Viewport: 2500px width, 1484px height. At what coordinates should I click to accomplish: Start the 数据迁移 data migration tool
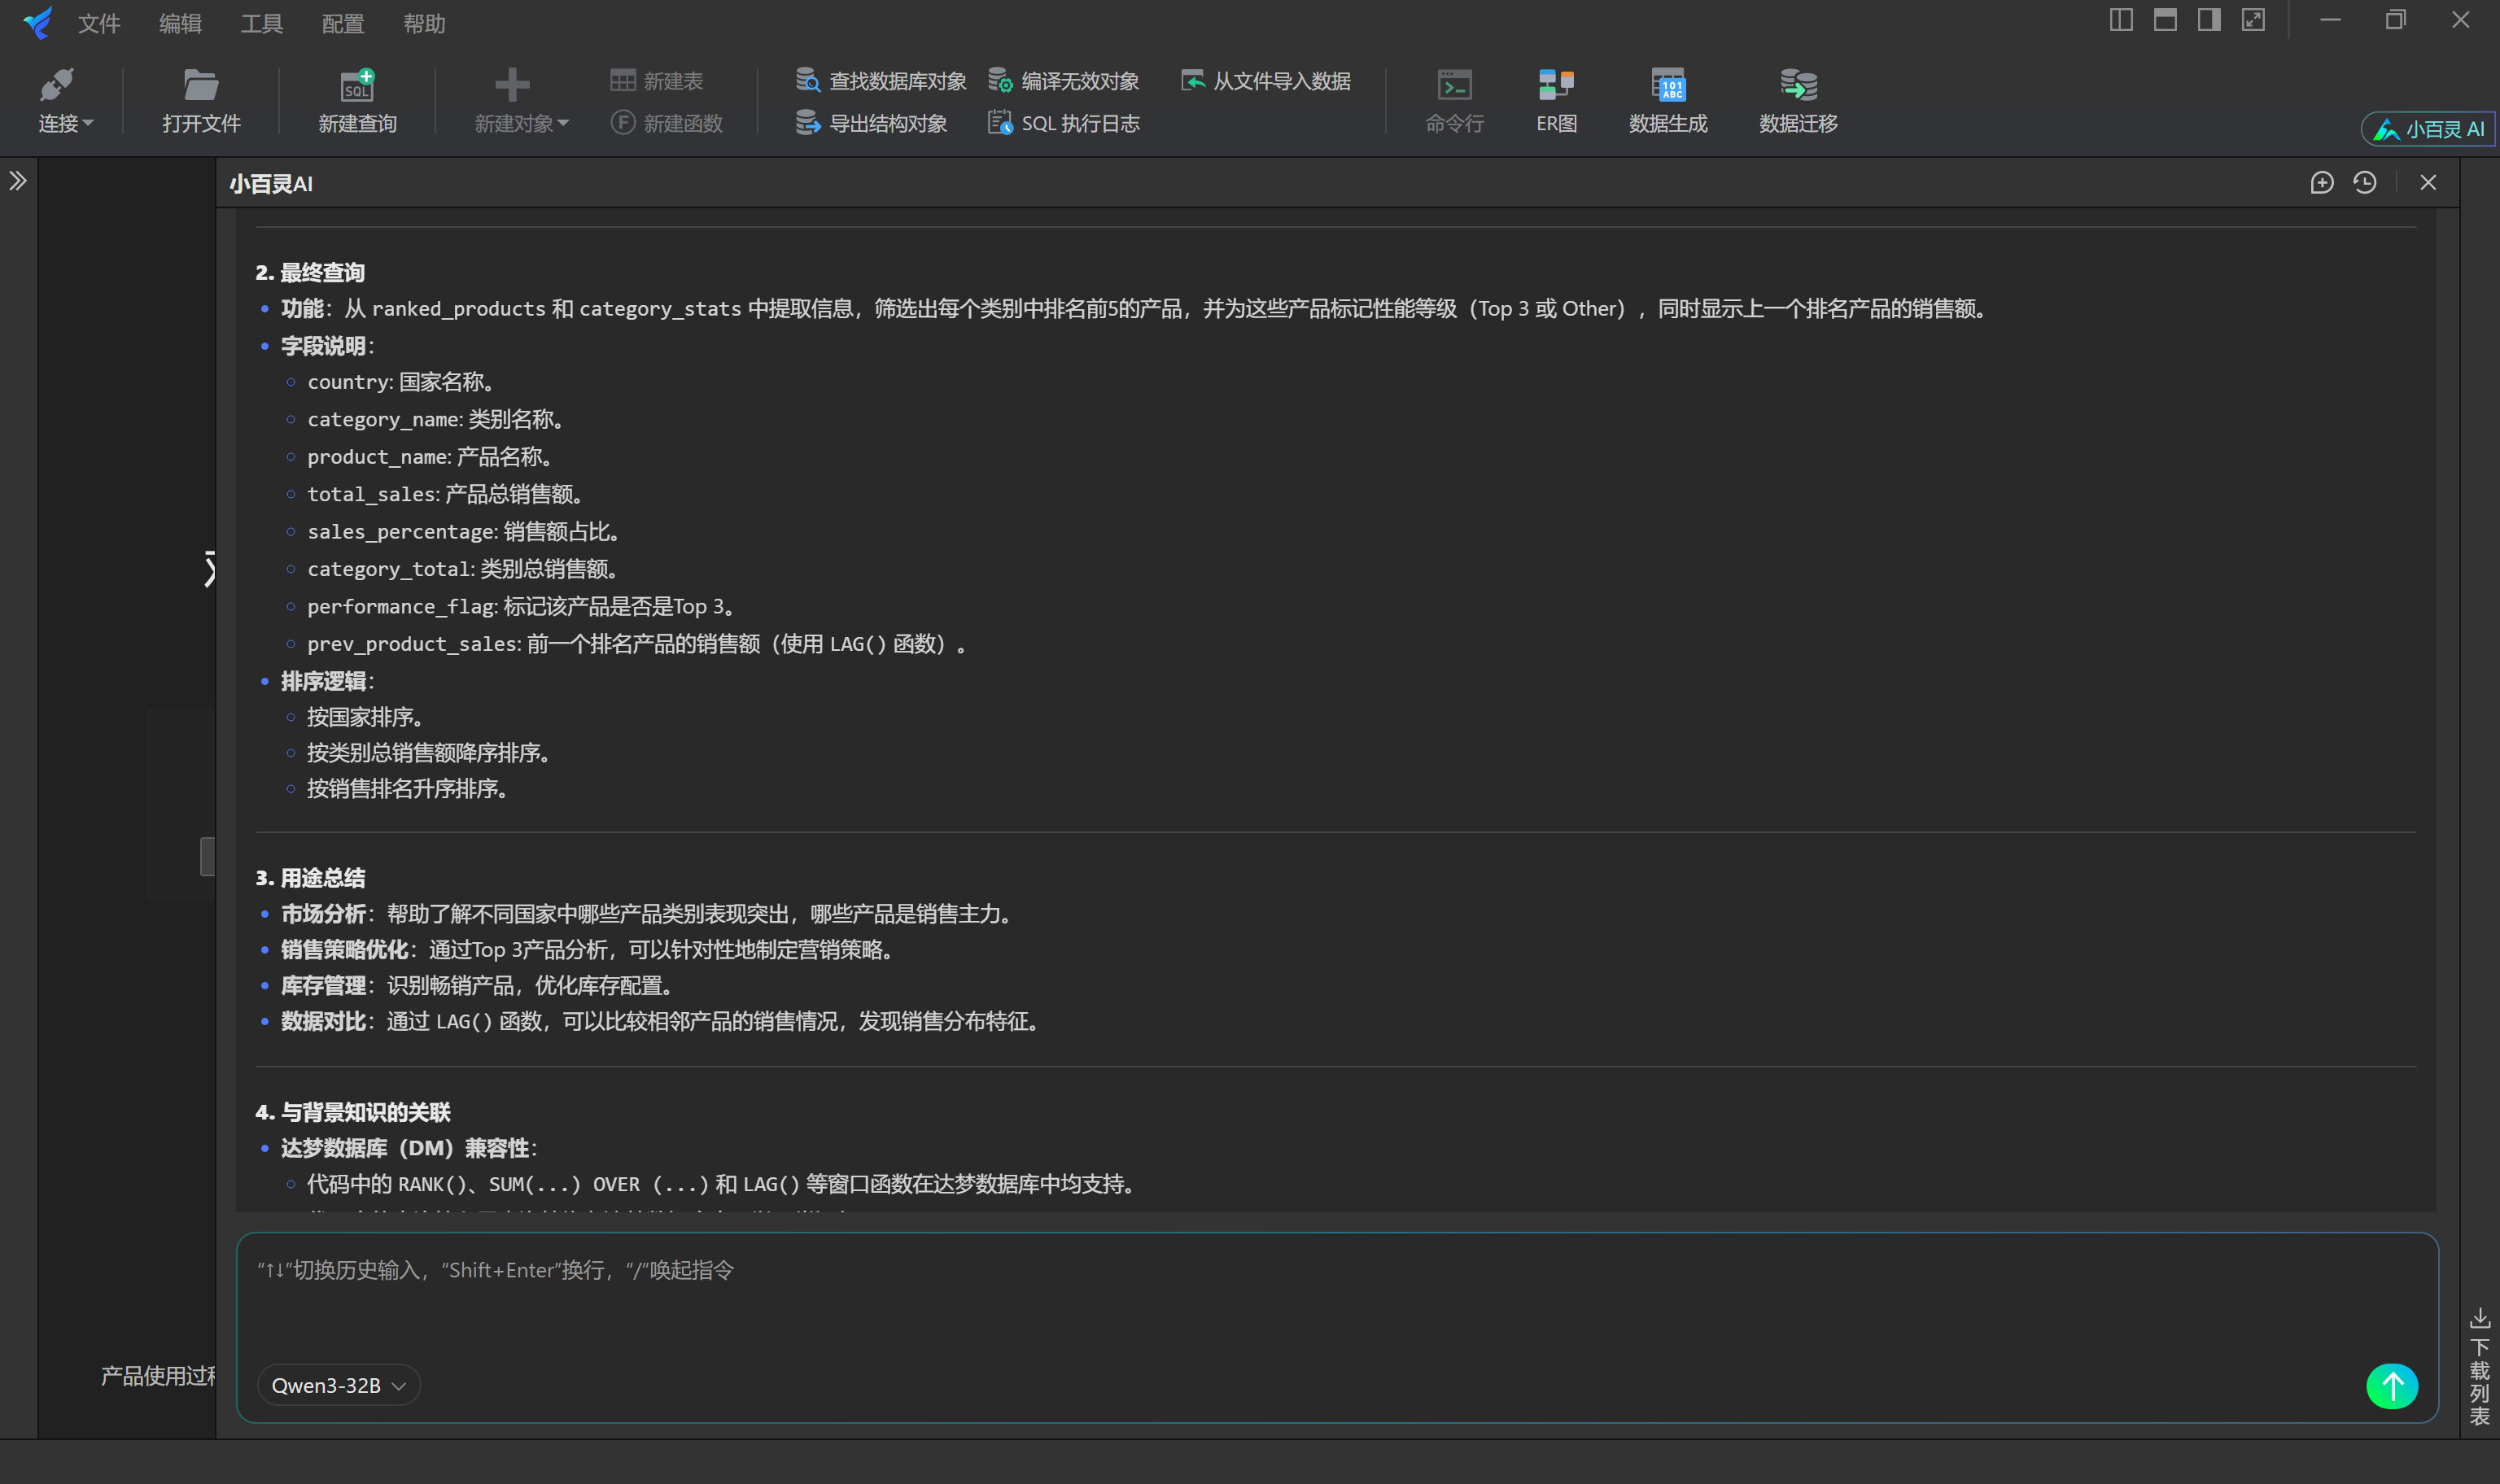tap(1795, 99)
